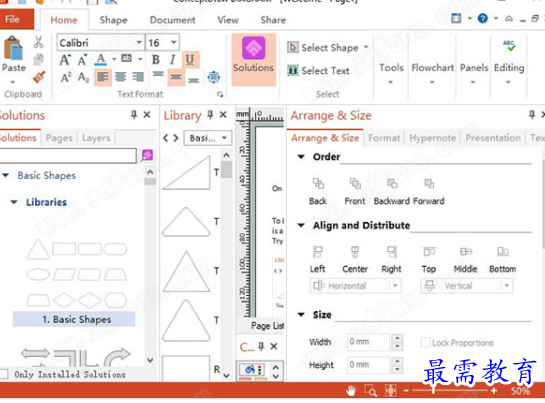The image size is (545, 403).
Task: Pin the Solutions panel
Action: pyautogui.click(x=134, y=114)
